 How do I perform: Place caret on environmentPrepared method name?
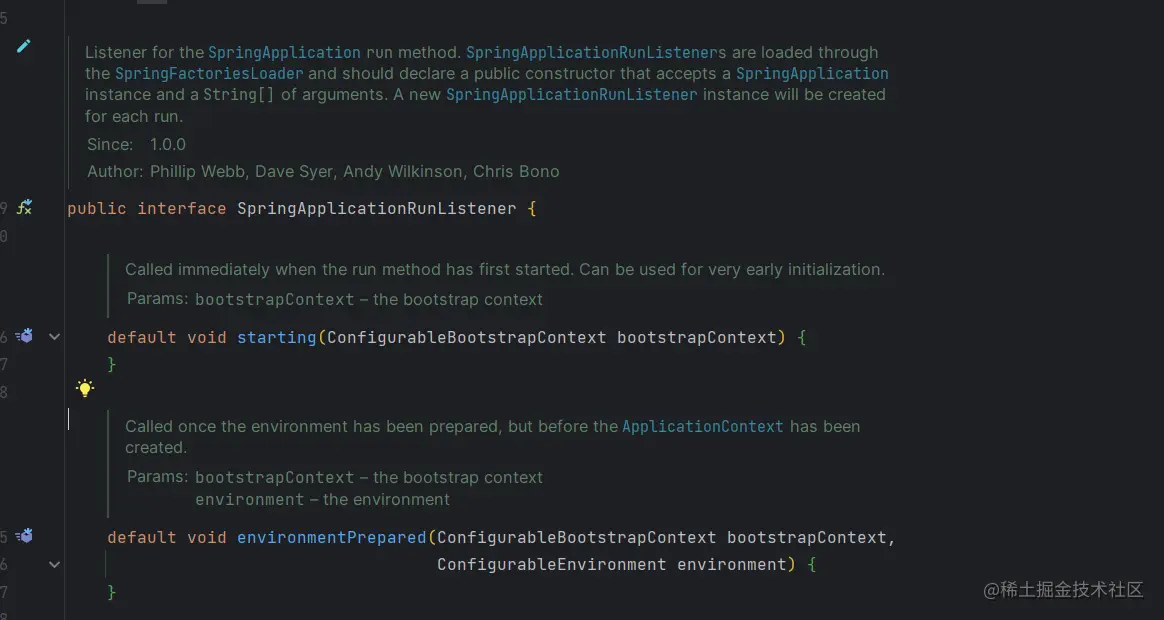pos(332,538)
